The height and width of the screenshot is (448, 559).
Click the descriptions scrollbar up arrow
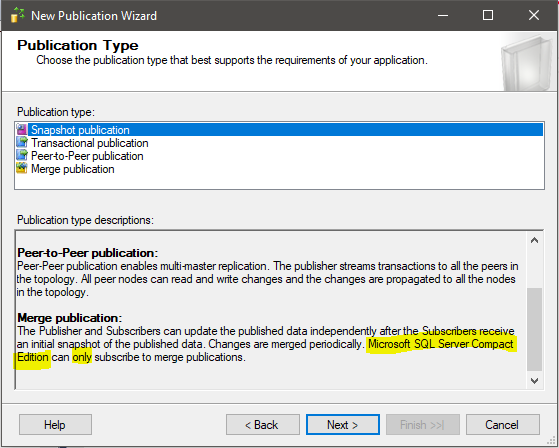(534, 241)
